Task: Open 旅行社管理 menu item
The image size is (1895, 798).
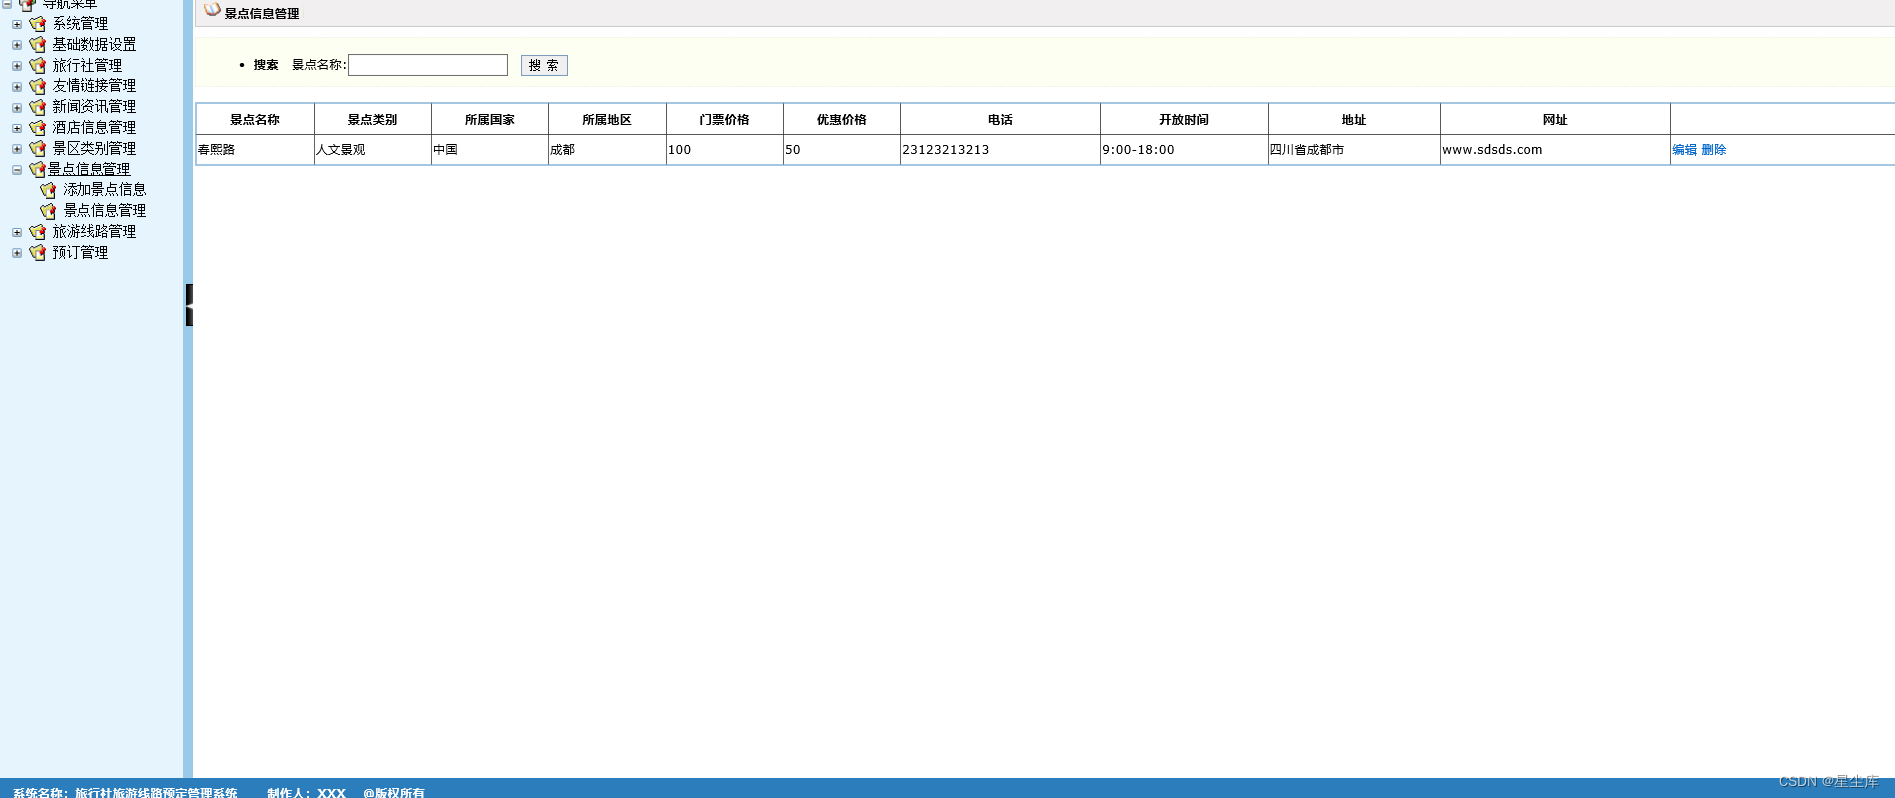Action: (x=87, y=66)
